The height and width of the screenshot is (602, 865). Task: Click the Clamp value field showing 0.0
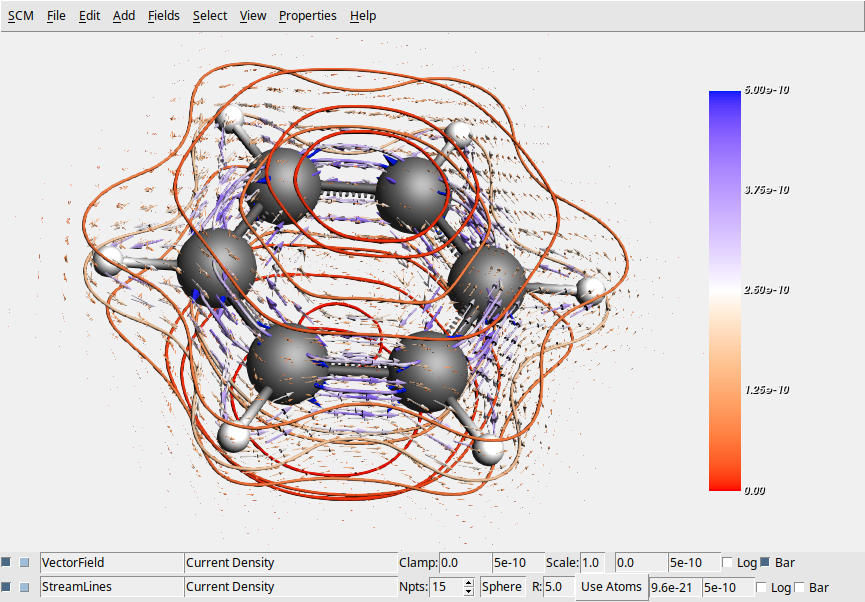pos(465,562)
